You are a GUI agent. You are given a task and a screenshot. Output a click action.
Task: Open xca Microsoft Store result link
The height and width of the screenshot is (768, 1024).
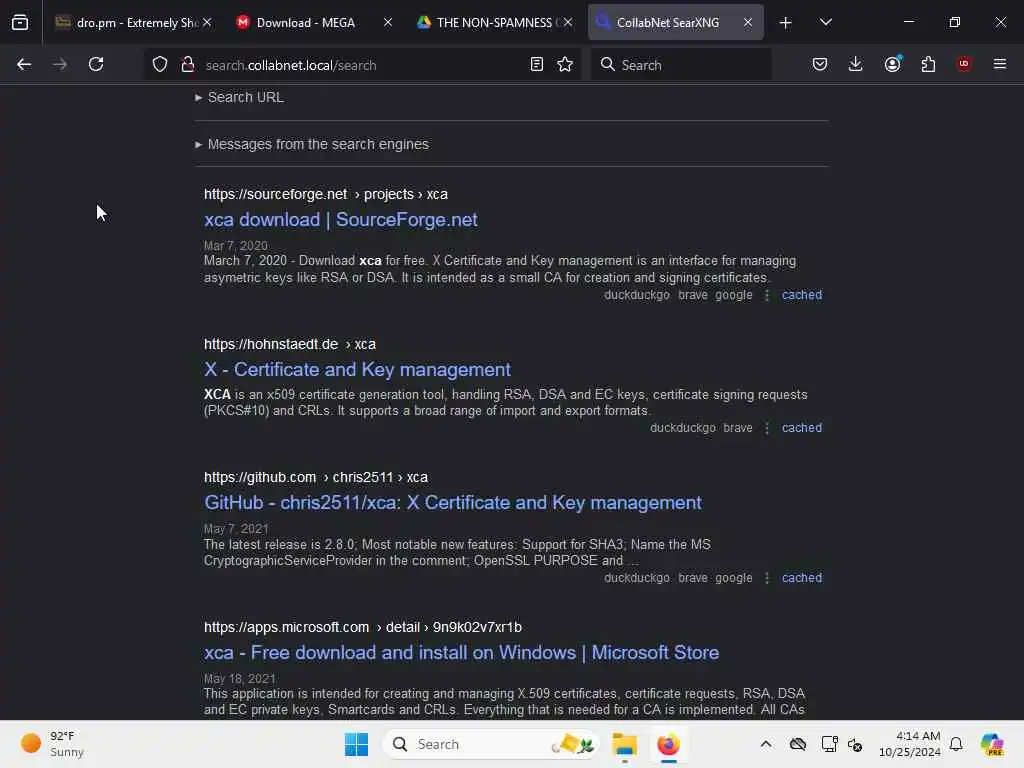pos(461,652)
